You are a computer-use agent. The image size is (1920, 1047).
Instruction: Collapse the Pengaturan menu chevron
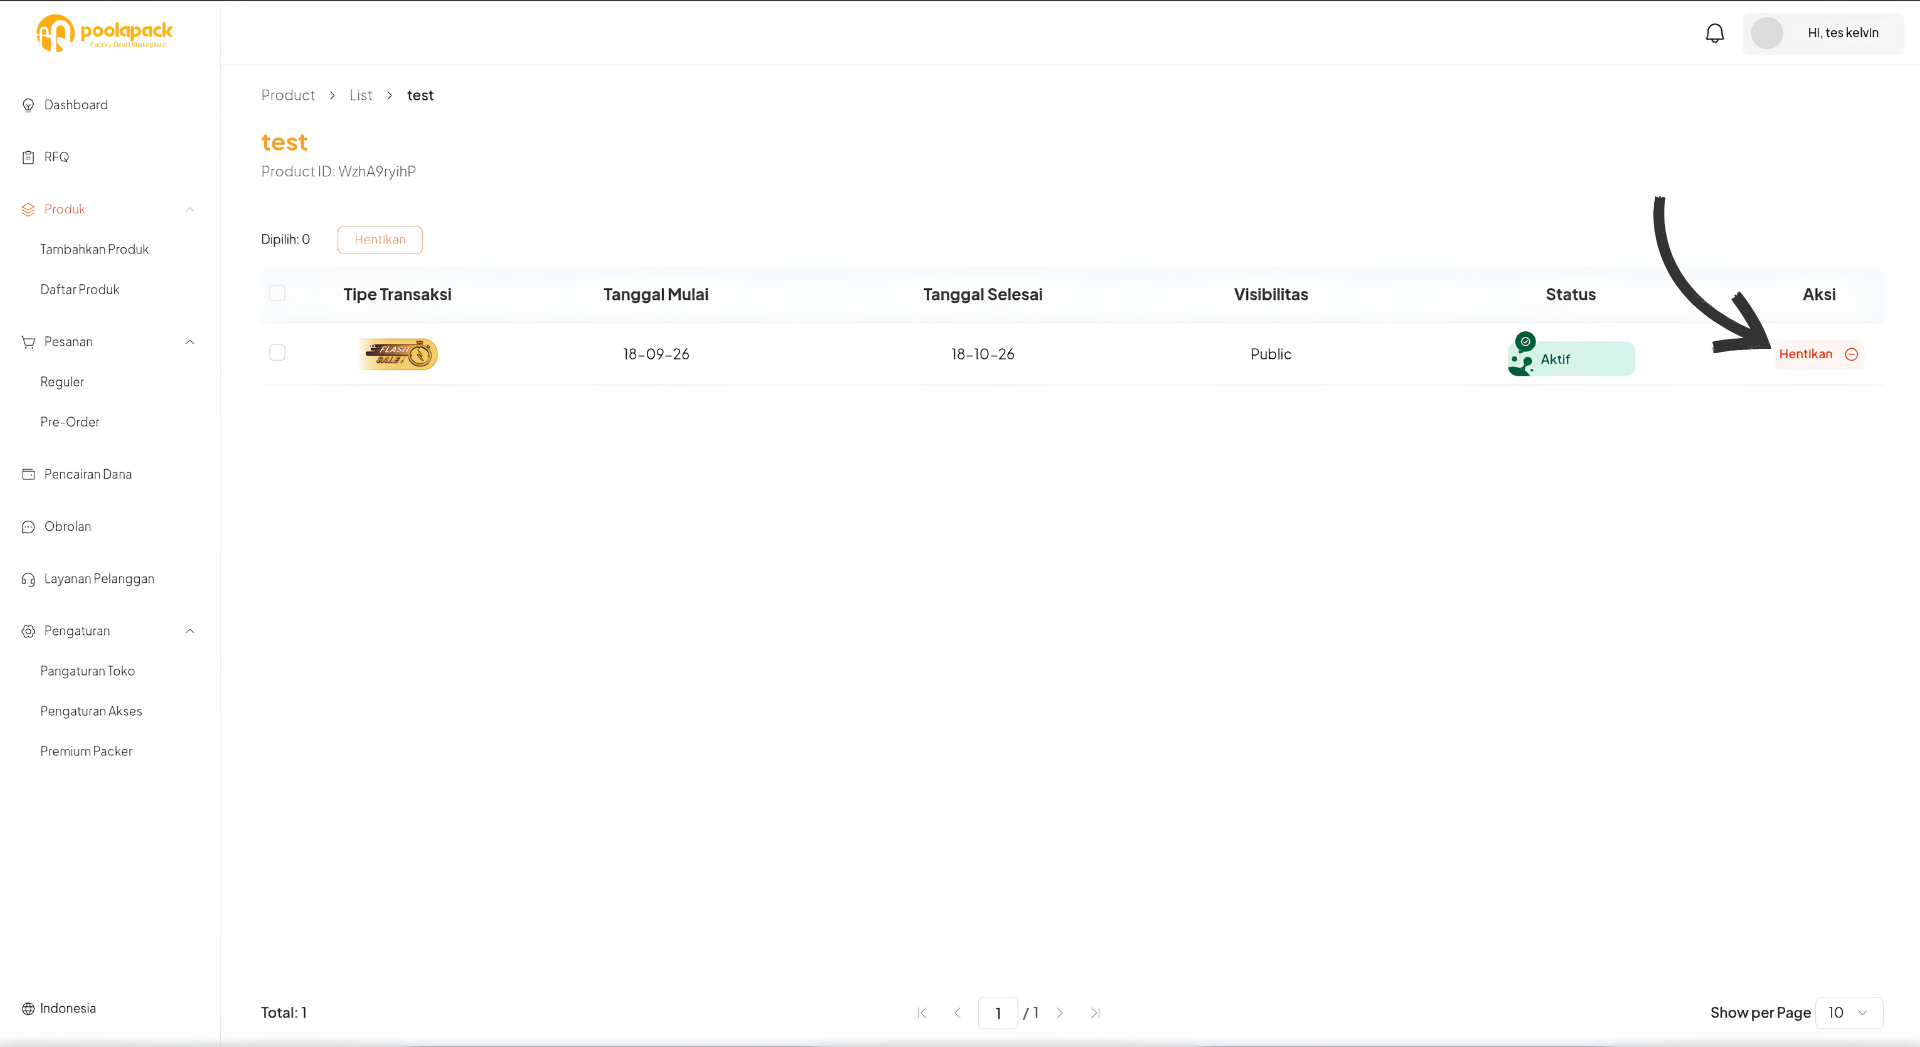pos(190,631)
